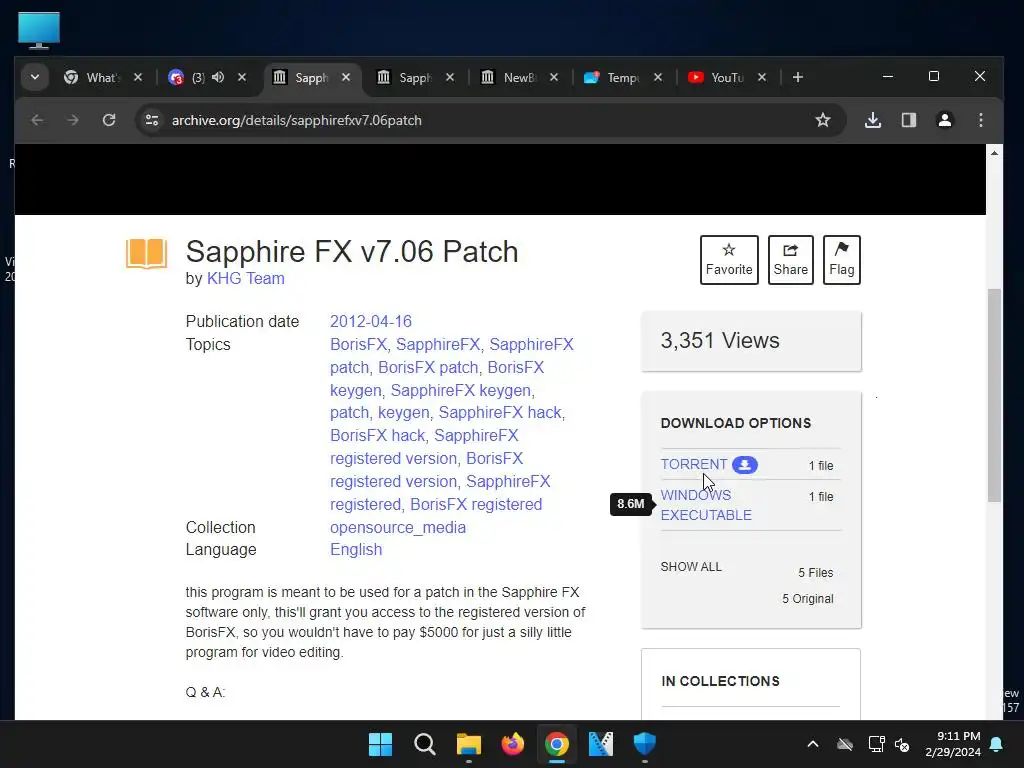Image resolution: width=1024 pixels, height=768 pixels.
Task: Open KHG Team author link
Action: [246, 278]
